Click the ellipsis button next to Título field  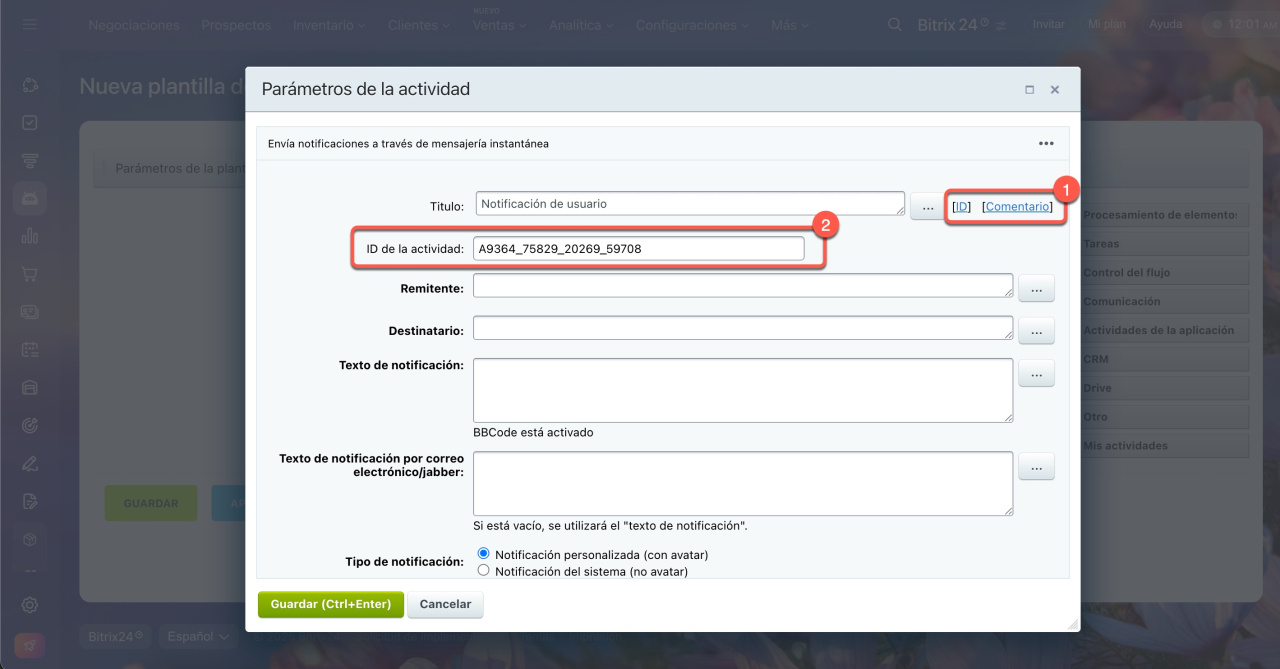click(x=928, y=207)
